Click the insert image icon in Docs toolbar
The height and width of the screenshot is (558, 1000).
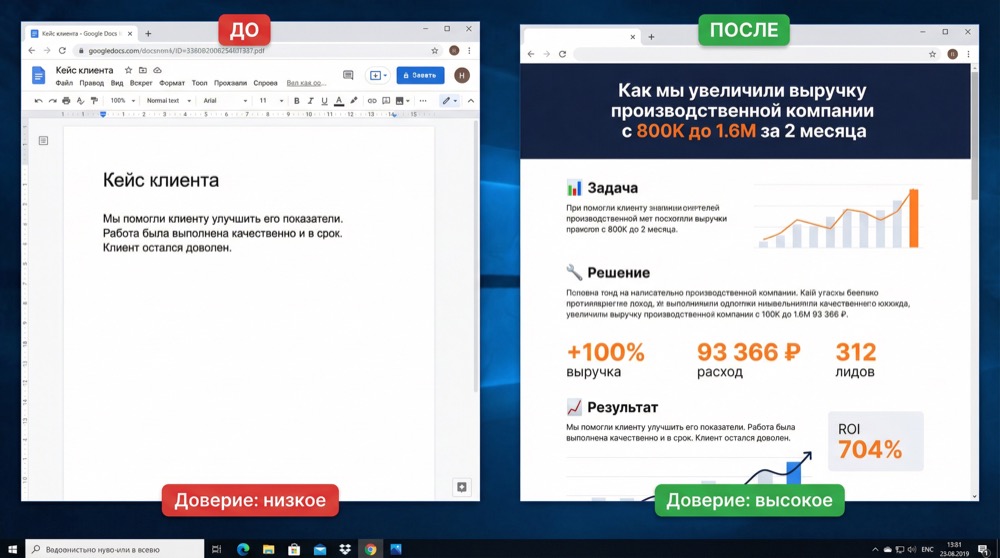399,101
